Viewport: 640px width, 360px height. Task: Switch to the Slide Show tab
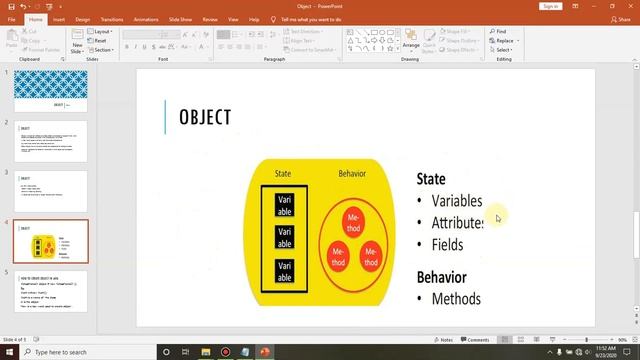[180, 20]
